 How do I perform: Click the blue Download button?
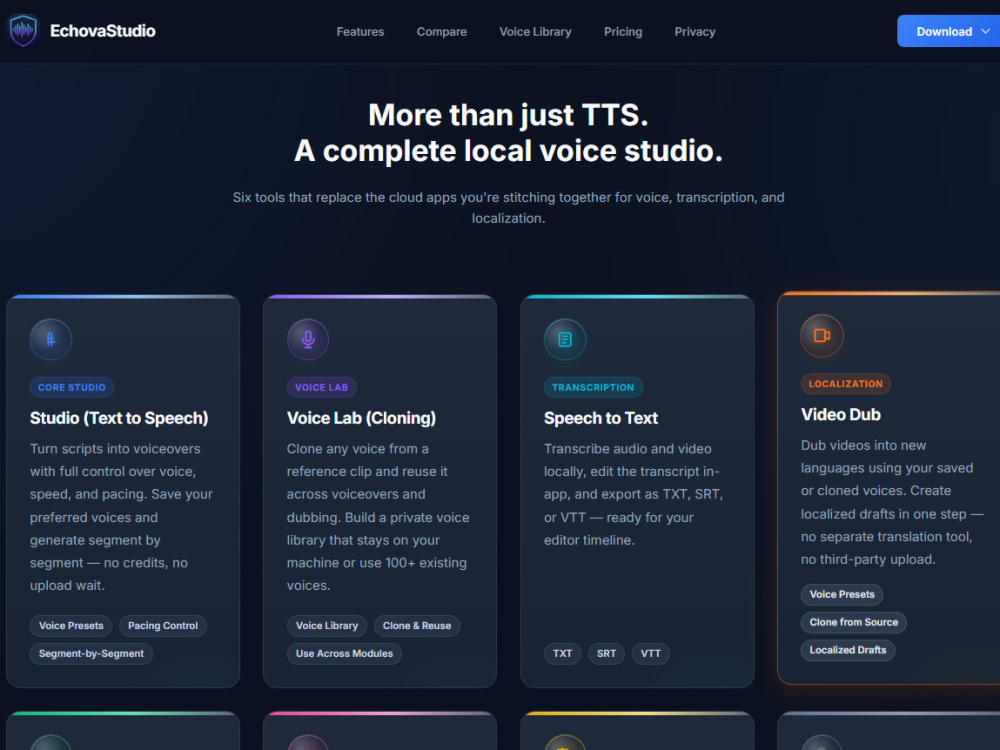948,31
